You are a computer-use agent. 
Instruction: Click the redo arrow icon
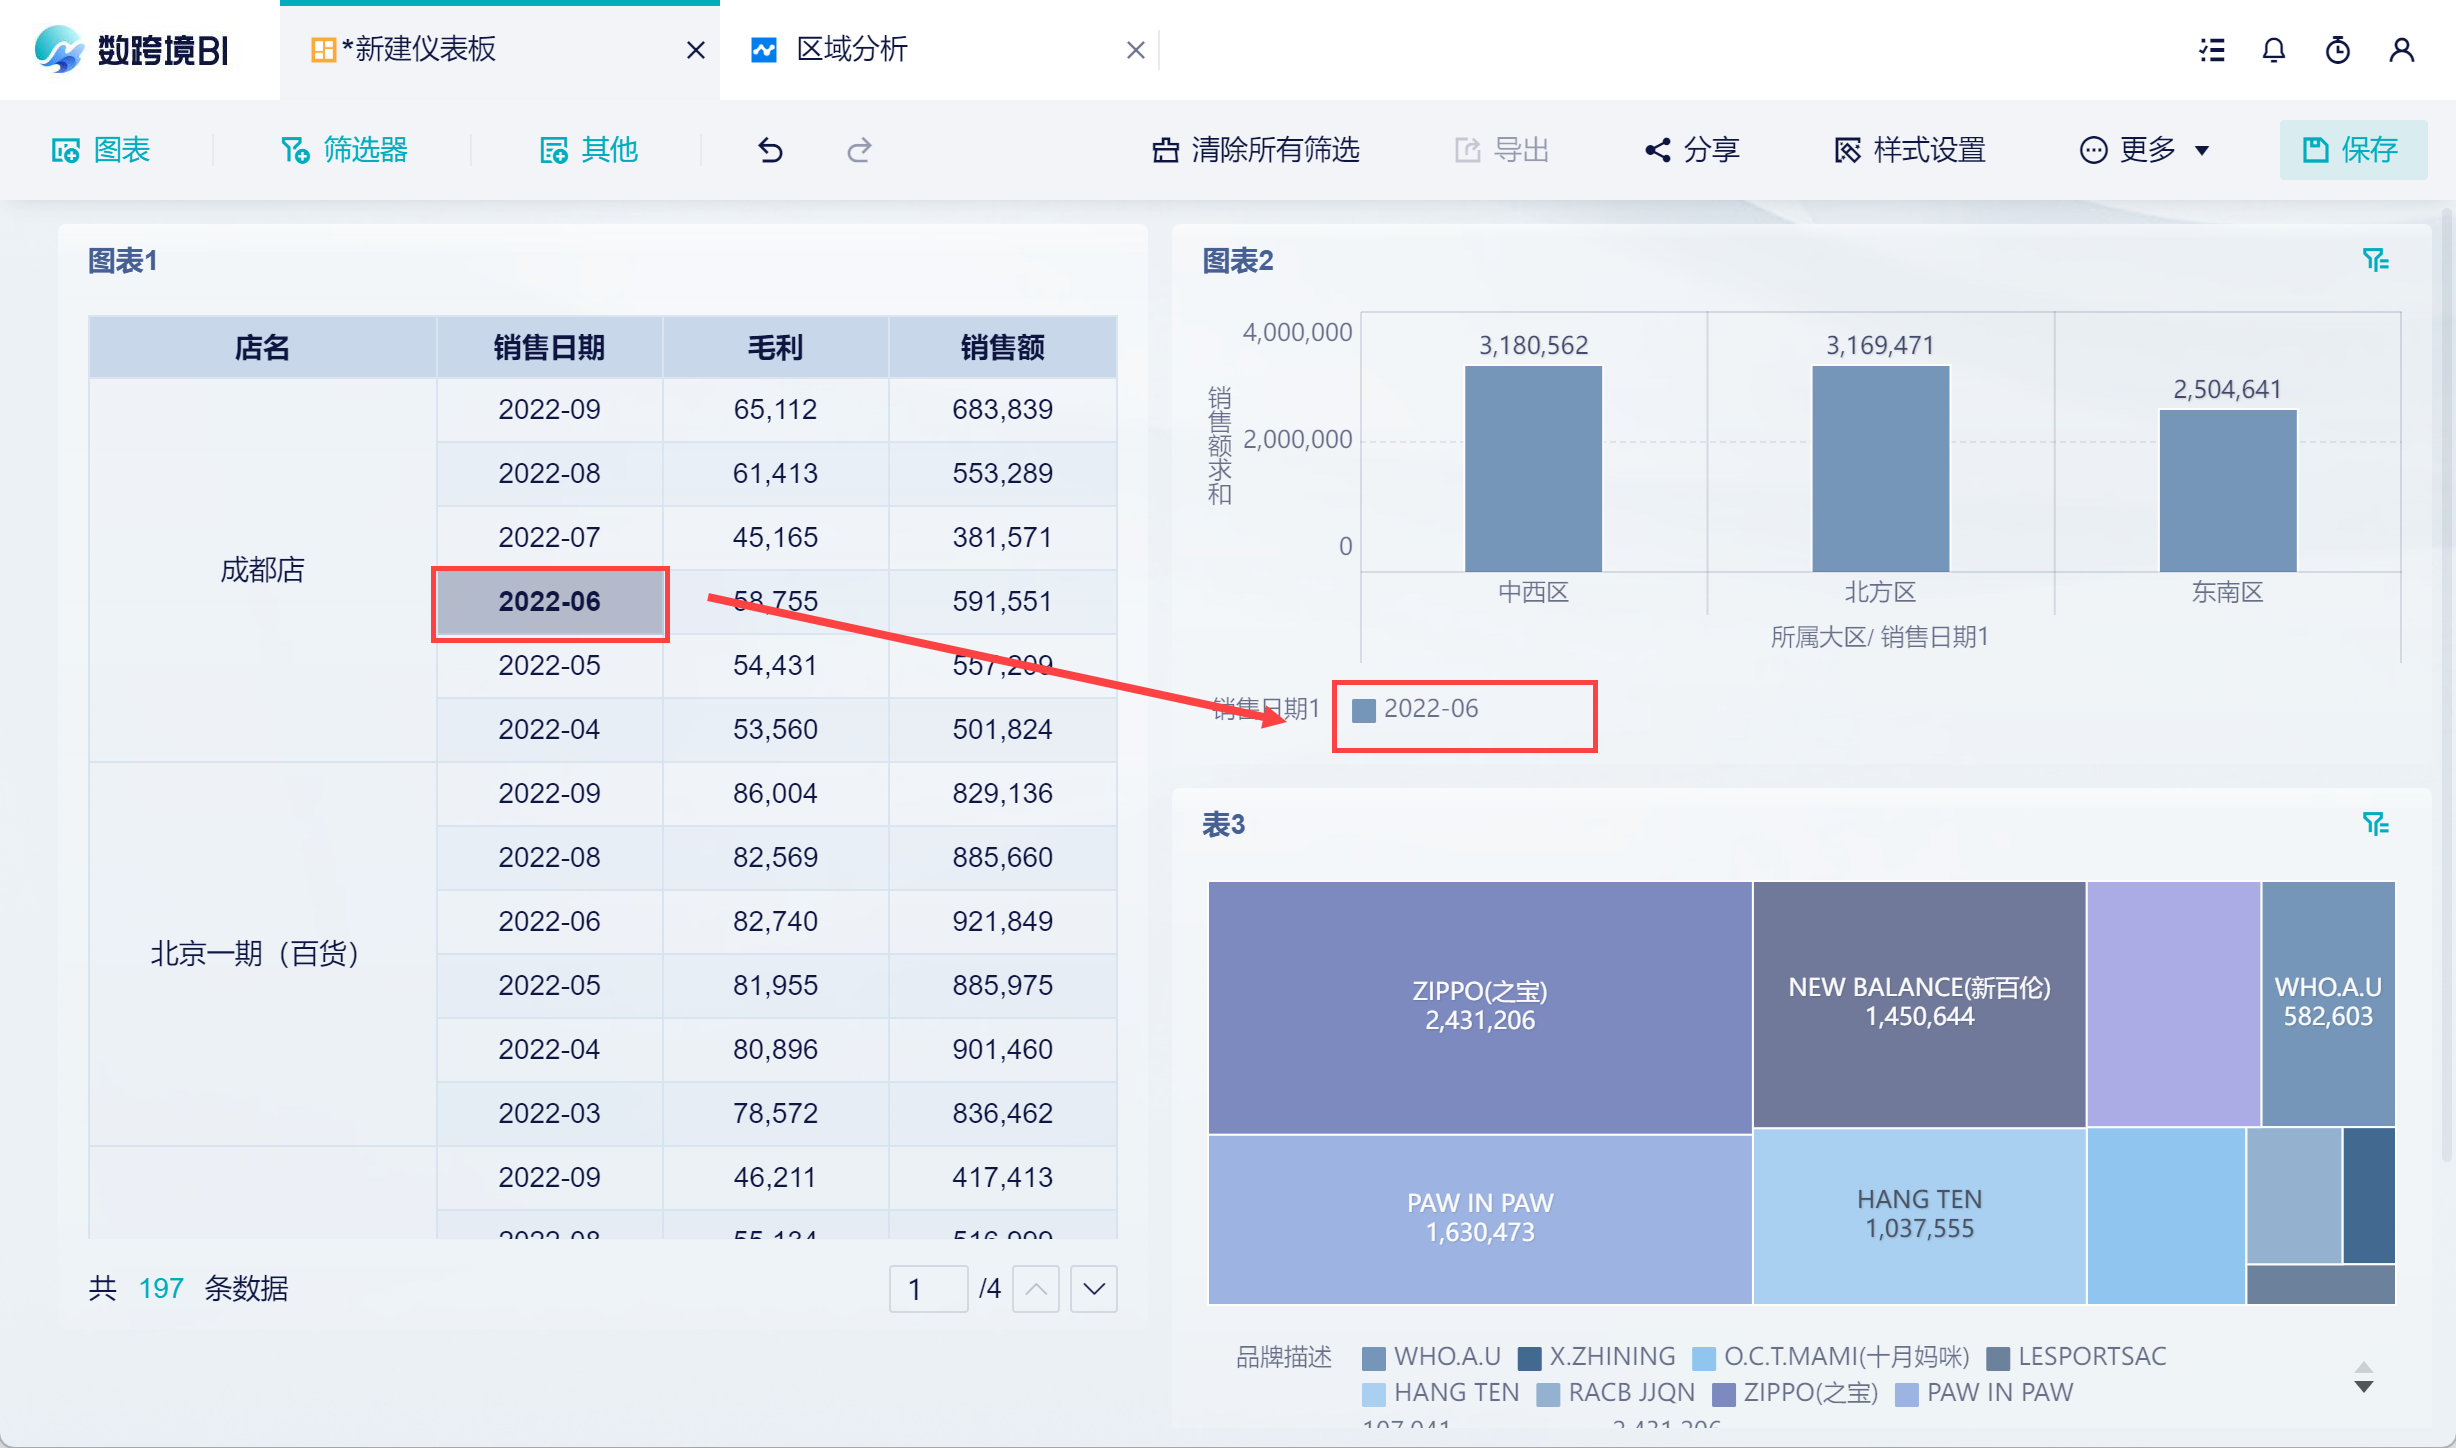tap(859, 150)
